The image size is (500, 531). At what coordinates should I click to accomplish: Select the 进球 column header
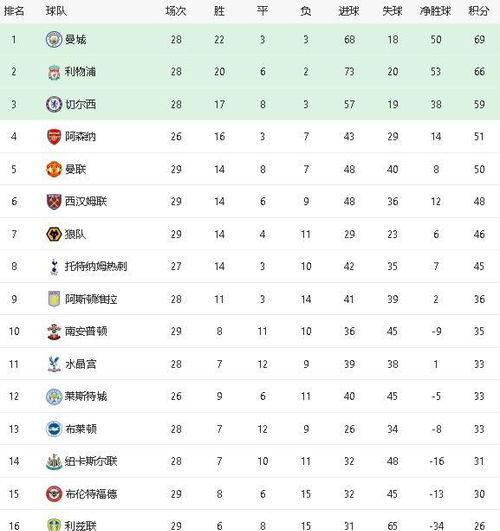coord(349,11)
